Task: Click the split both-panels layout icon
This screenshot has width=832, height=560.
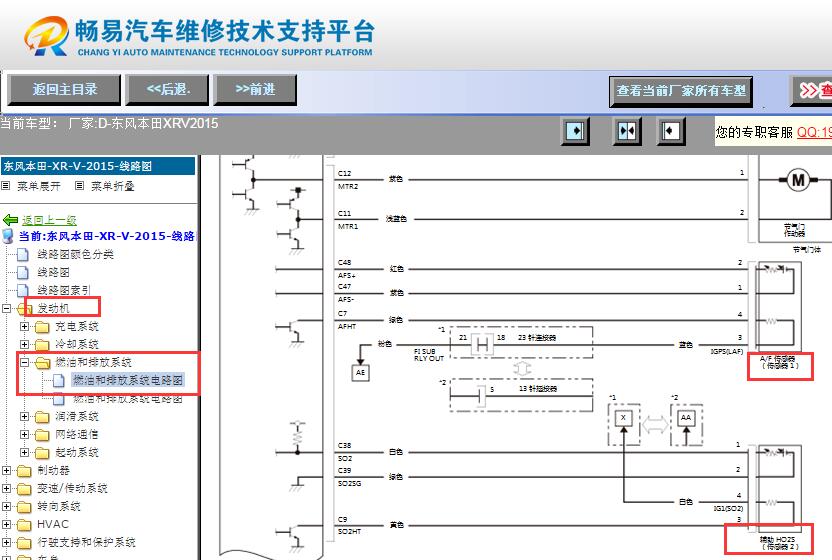Action: (627, 131)
